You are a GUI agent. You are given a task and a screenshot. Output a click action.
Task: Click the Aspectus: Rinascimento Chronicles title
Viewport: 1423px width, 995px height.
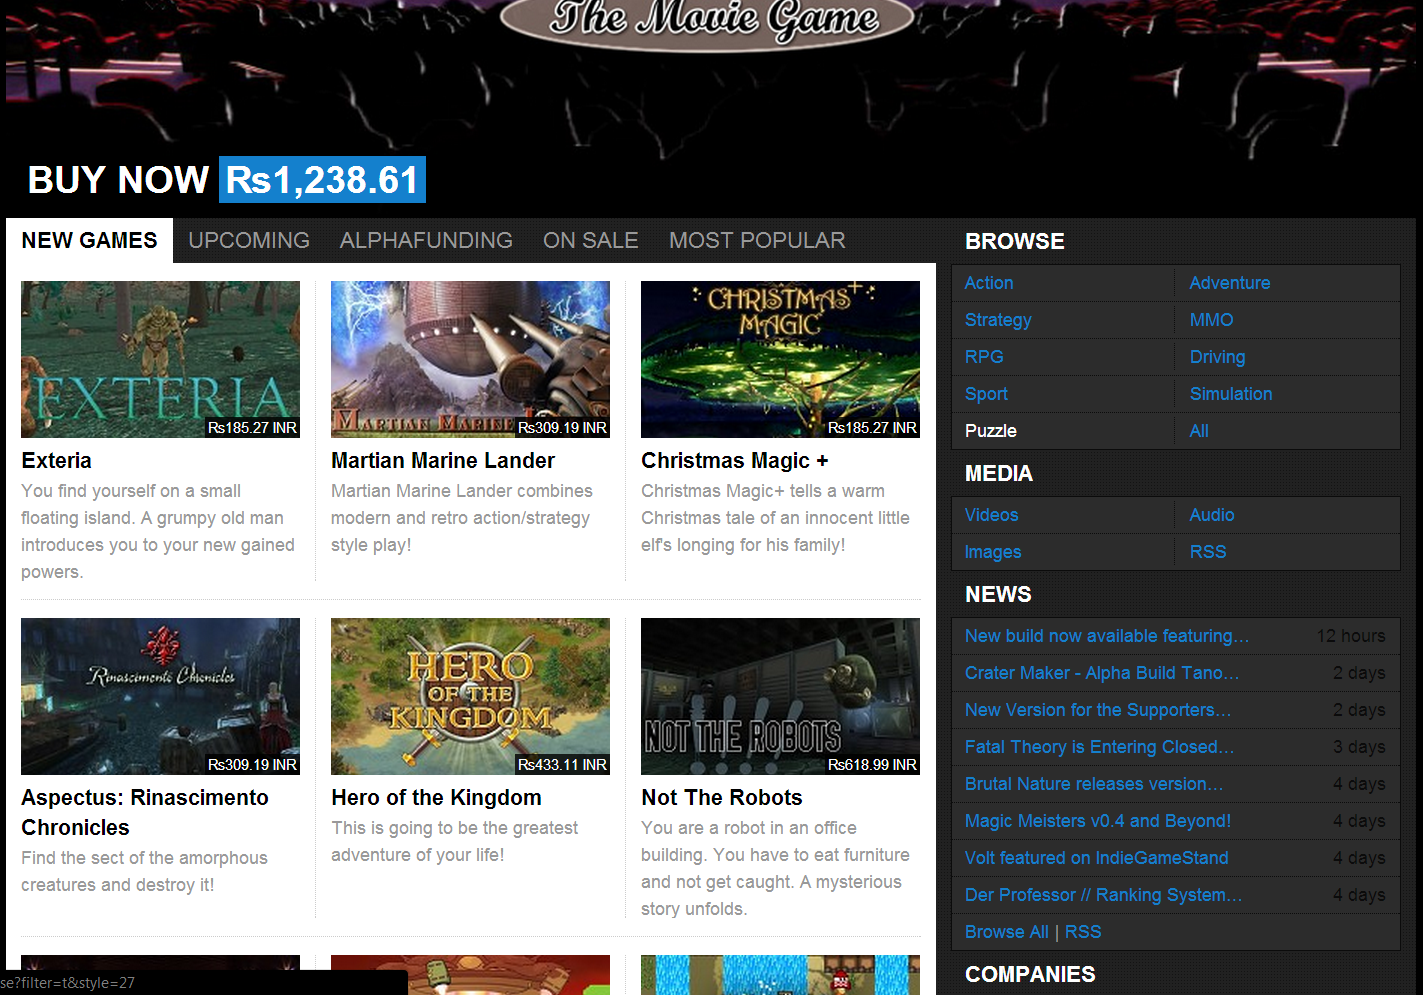(x=145, y=813)
